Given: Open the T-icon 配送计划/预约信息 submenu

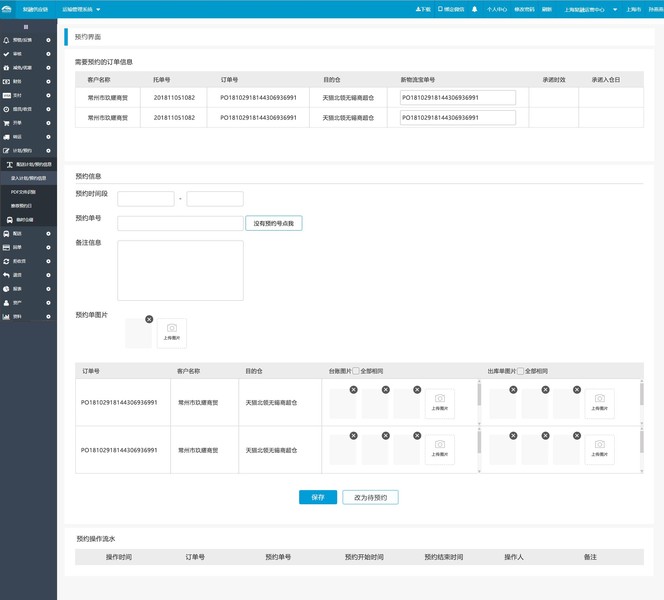Looking at the screenshot, I should (x=28, y=164).
